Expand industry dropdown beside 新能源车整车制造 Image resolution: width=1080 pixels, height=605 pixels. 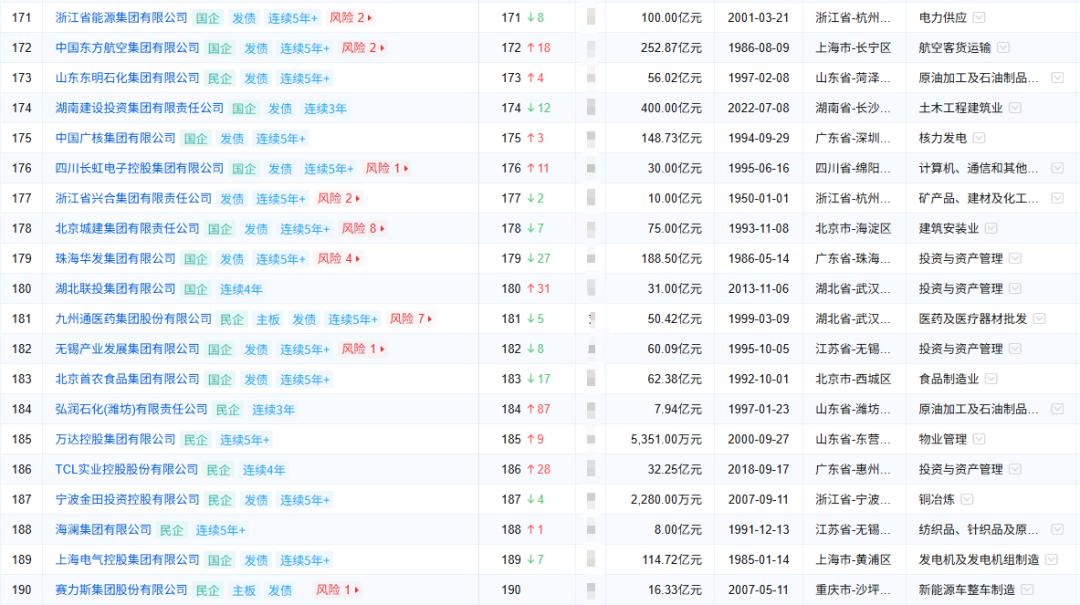pyautogui.click(x=1027, y=590)
